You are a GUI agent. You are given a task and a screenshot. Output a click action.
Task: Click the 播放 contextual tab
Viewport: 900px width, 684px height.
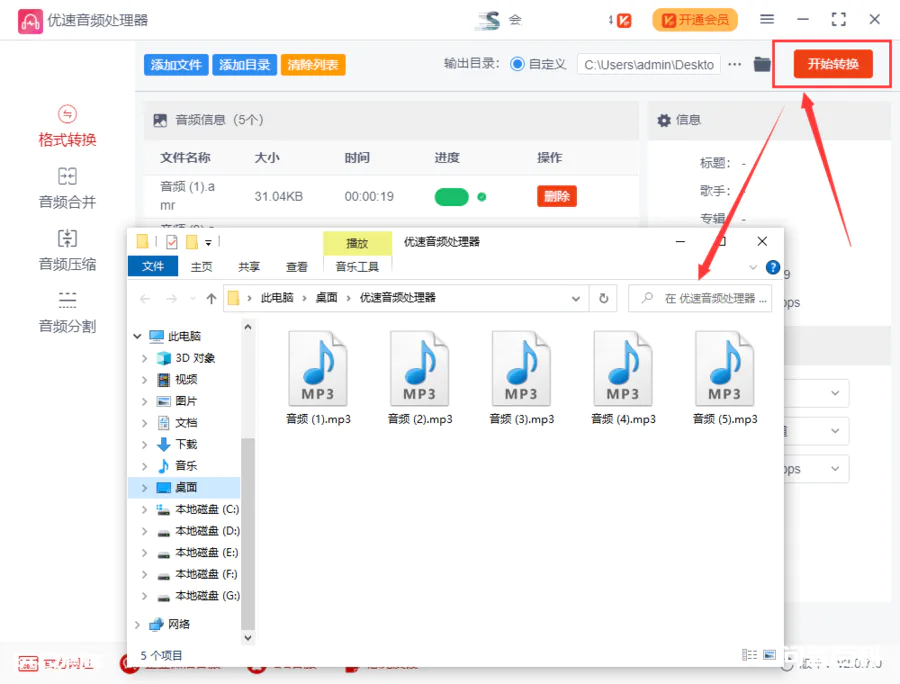point(357,243)
